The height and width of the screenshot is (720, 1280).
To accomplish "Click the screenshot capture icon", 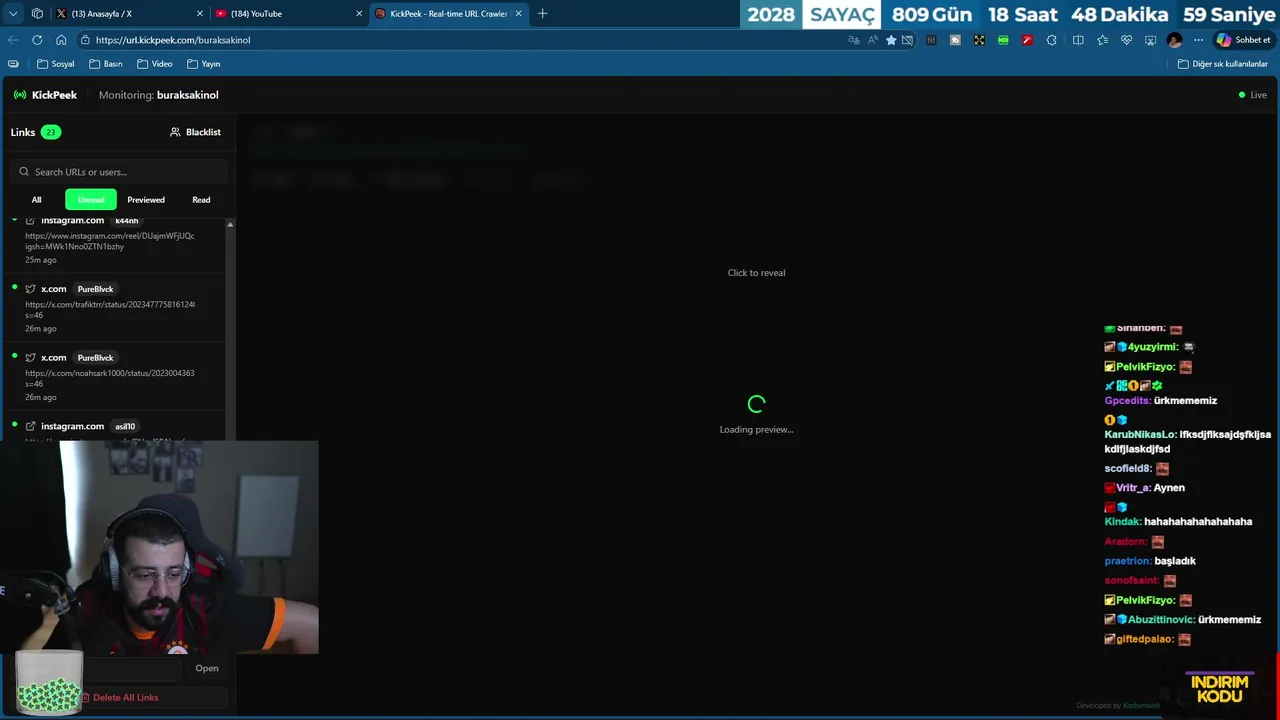I will pos(1150,40).
